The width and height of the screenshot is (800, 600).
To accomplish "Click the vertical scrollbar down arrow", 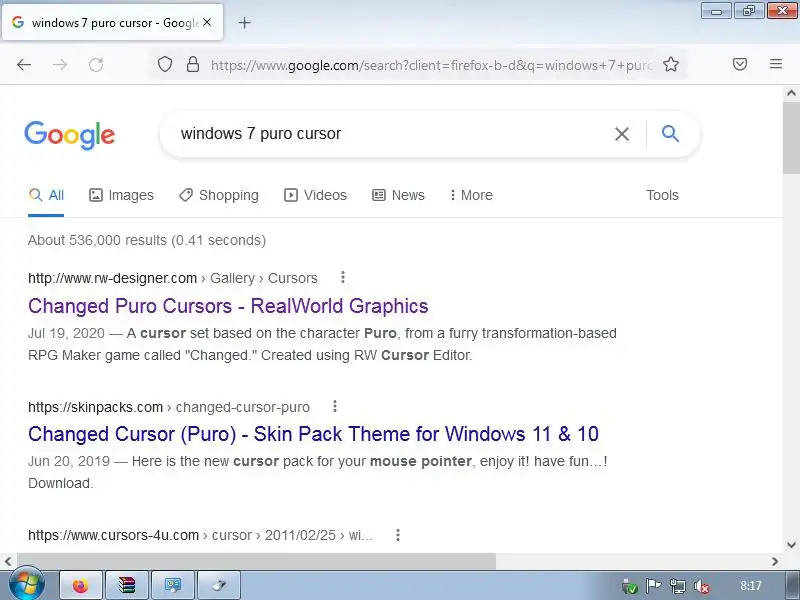I will 791,545.
